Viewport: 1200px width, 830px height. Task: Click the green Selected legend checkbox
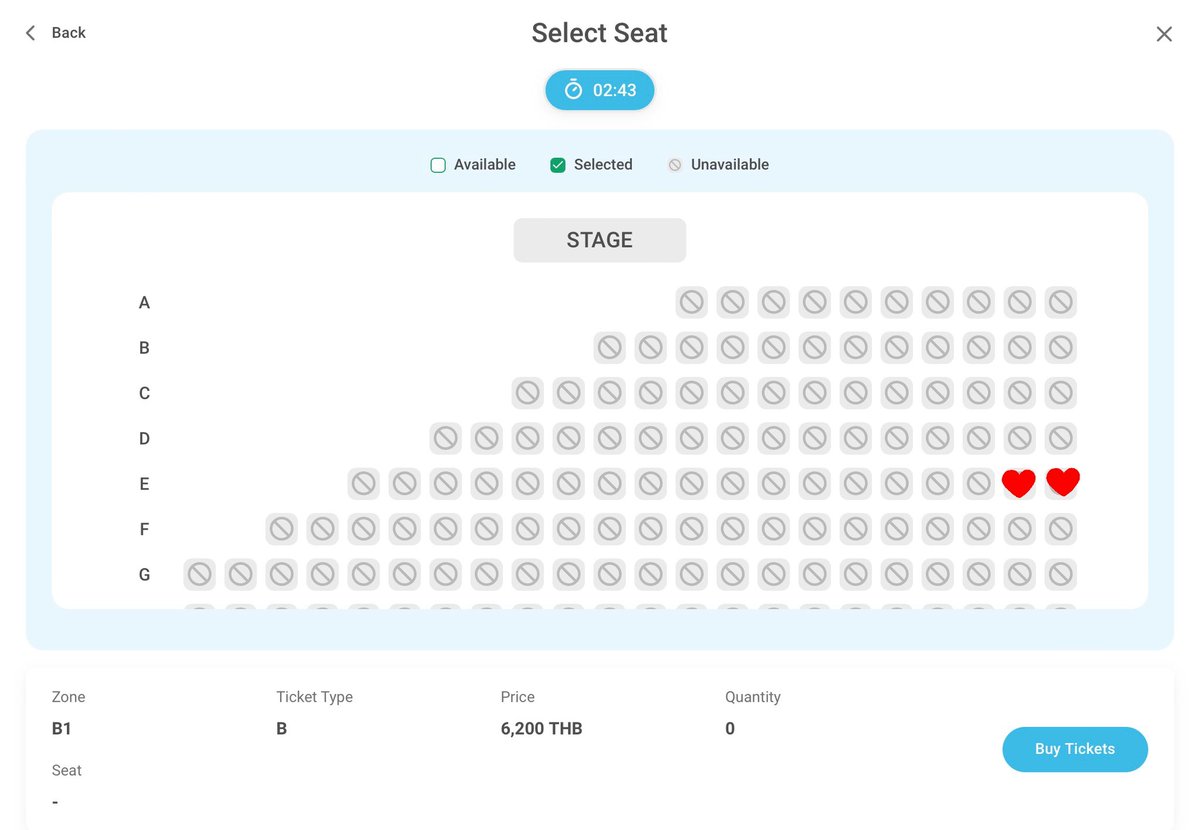point(558,165)
